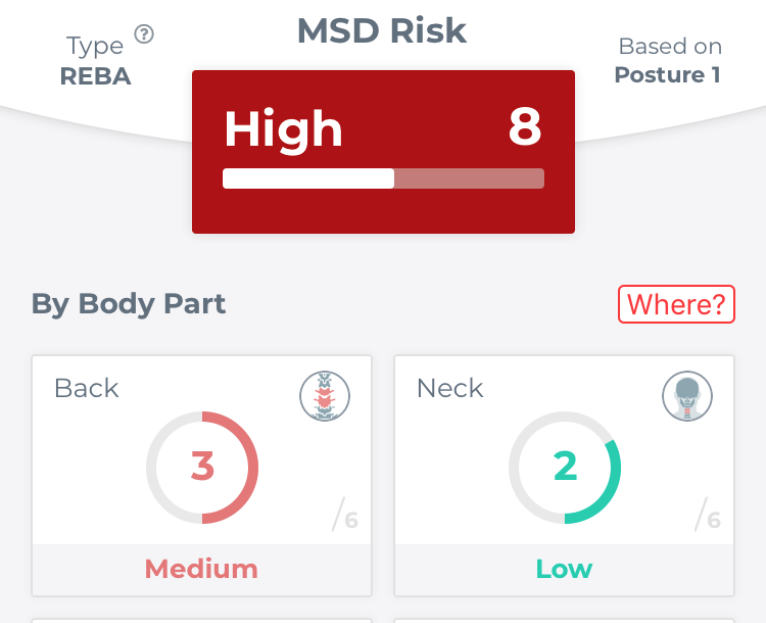Image resolution: width=766 pixels, height=623 pixels.
Task: Open the Neck card title
Action: 450,388
